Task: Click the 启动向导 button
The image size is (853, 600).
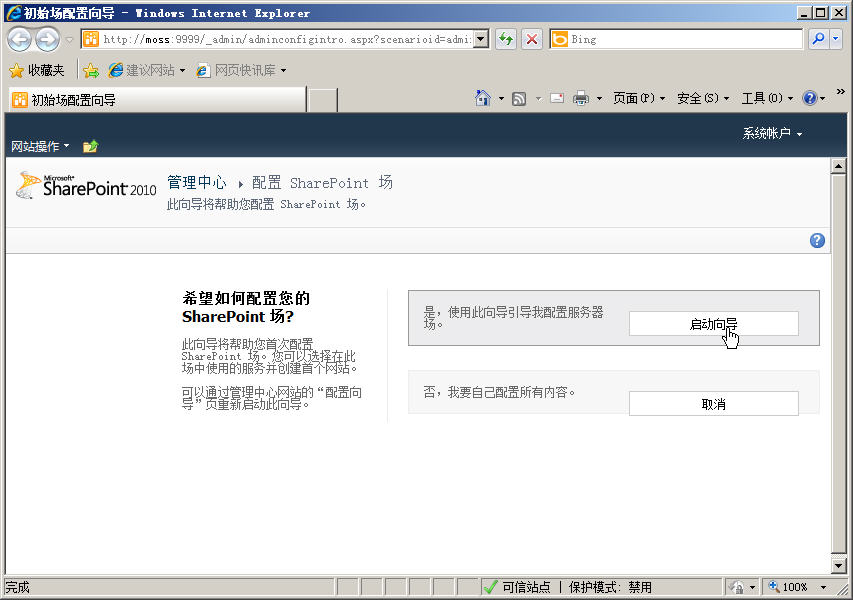Action: 713,324
